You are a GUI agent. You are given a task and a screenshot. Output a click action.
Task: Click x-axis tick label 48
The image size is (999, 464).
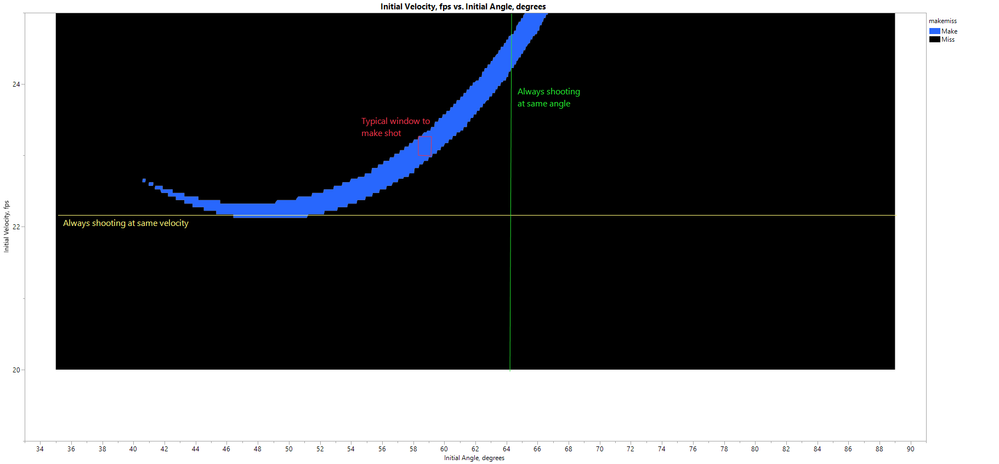[x=258, y=448]
